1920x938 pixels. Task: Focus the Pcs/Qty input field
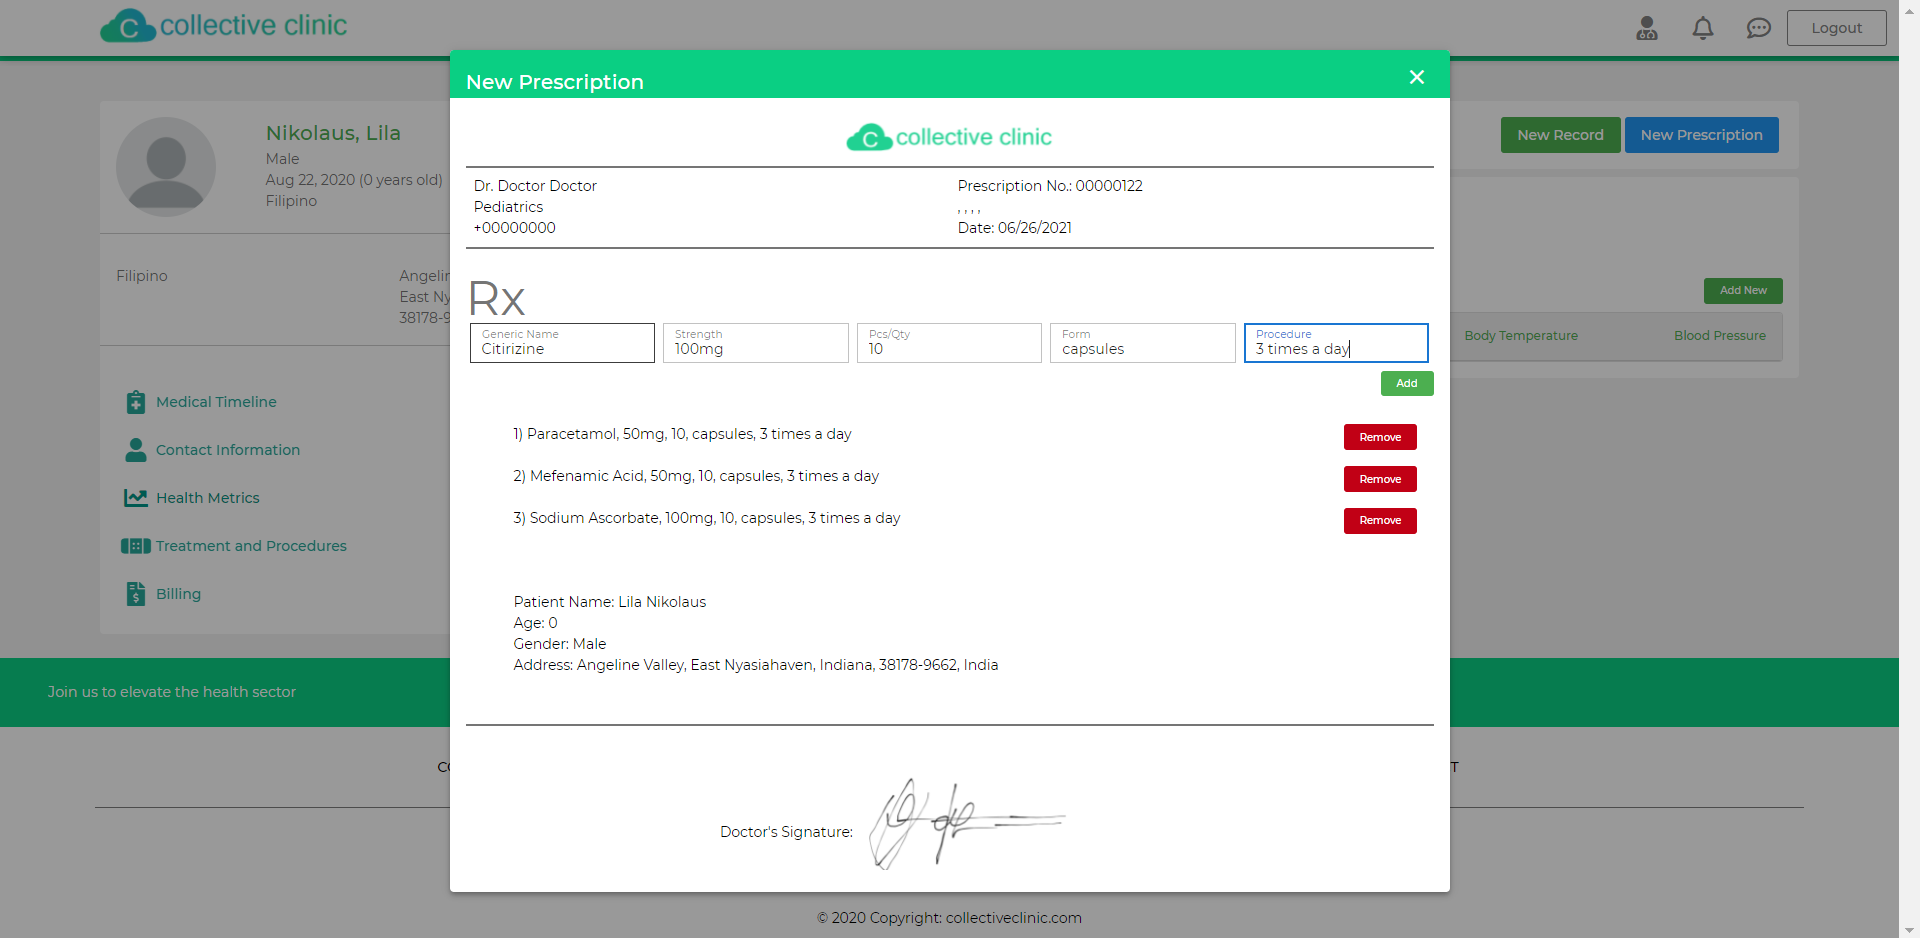(x=949, y=343)
